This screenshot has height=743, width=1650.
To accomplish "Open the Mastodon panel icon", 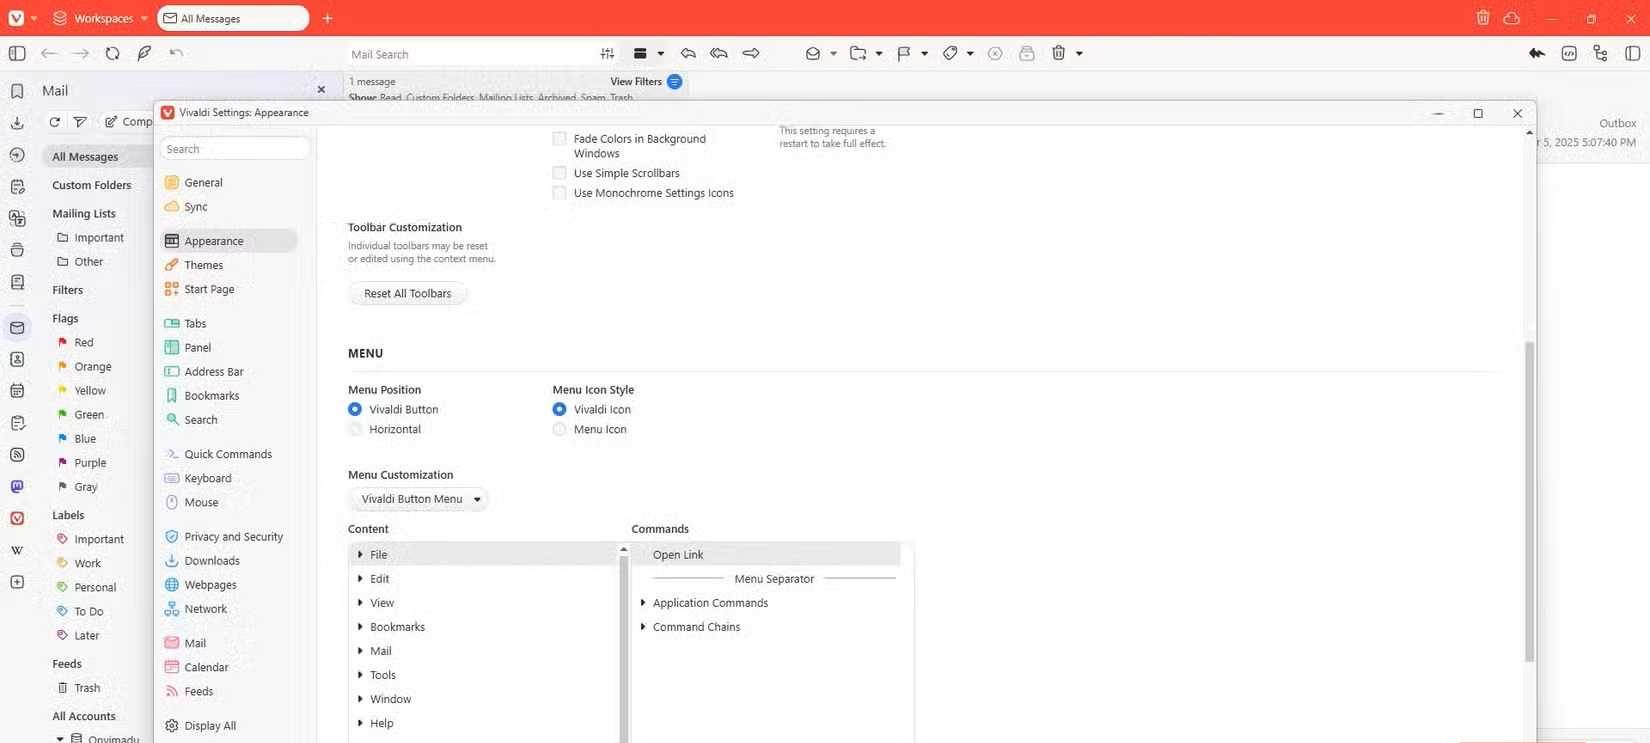I will tap(17, 487).
